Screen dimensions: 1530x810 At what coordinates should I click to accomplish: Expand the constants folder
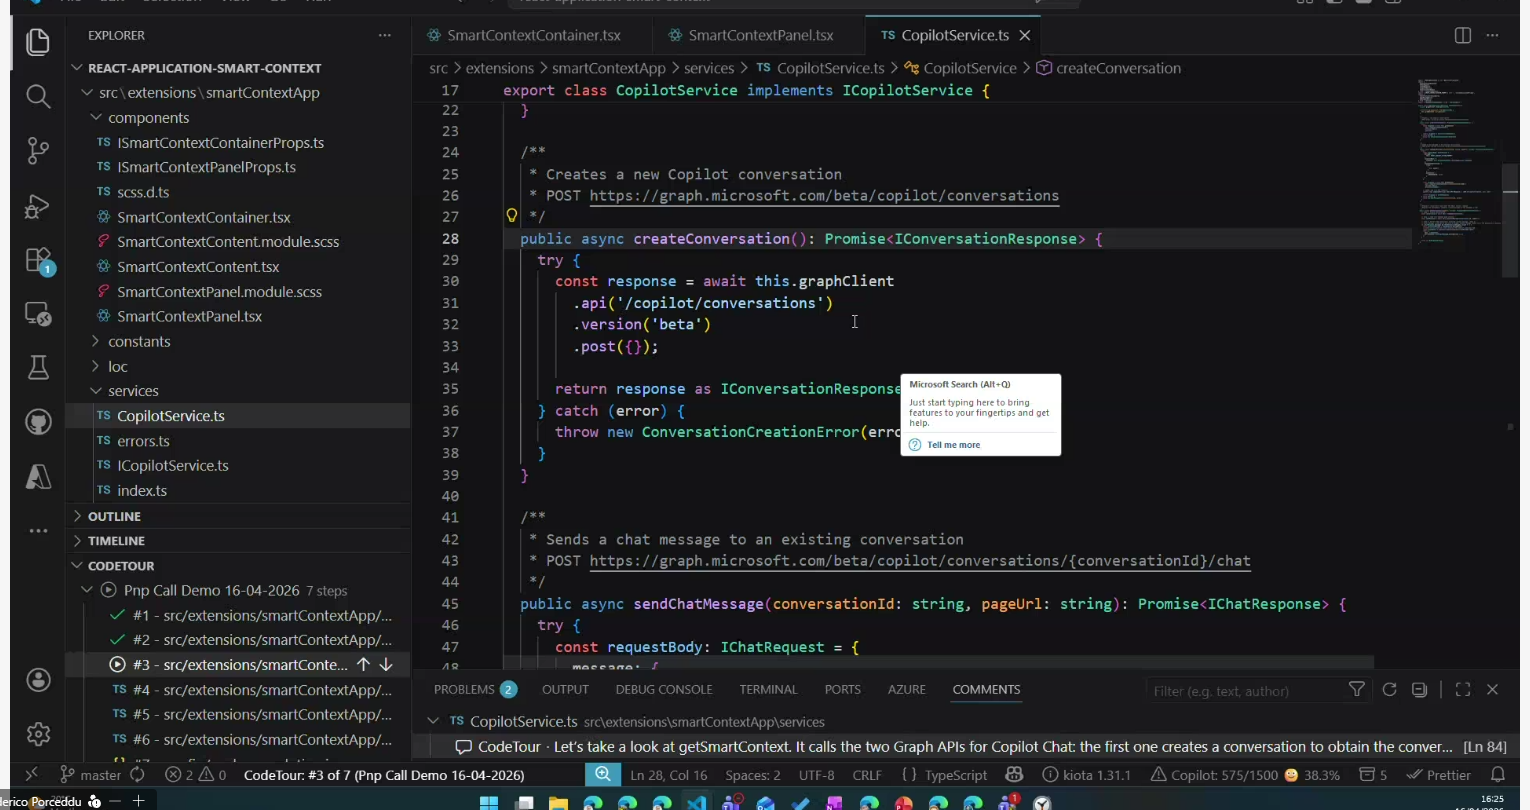coord(138,341)
